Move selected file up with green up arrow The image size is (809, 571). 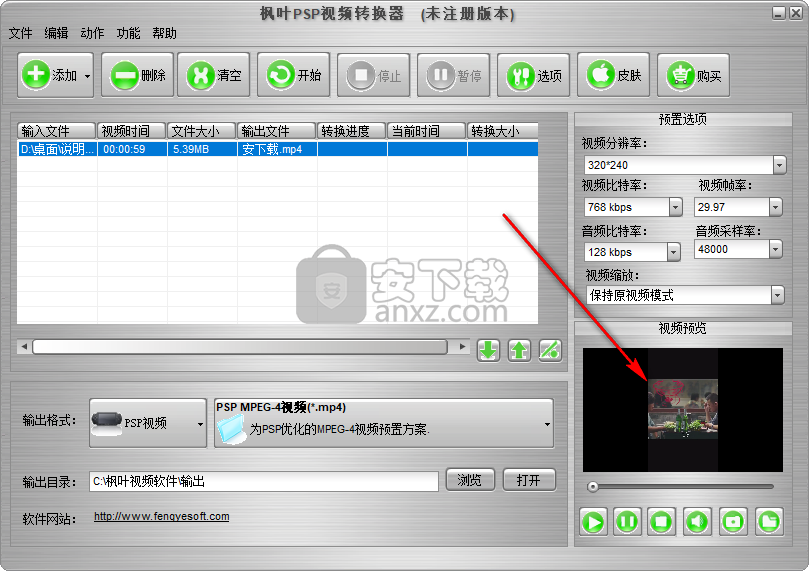(519, 350)
